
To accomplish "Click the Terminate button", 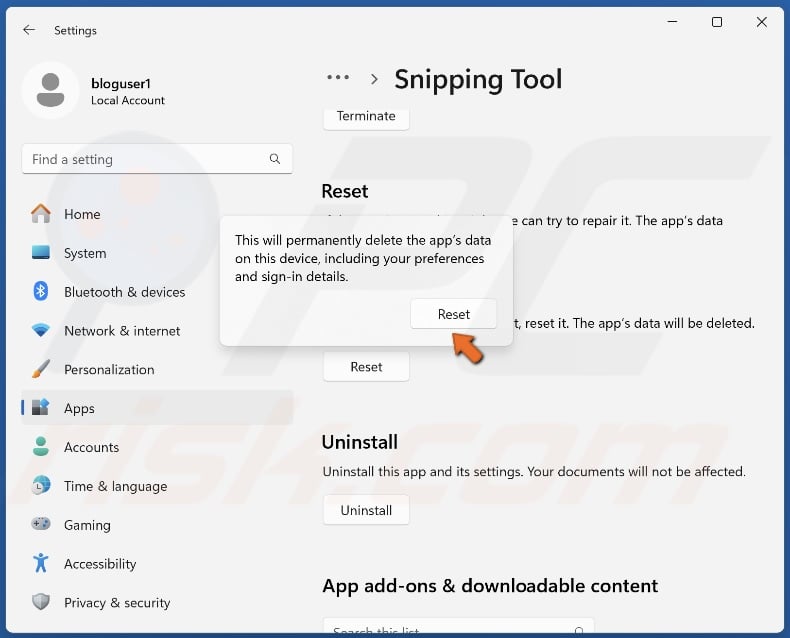I will click(366, 117).
